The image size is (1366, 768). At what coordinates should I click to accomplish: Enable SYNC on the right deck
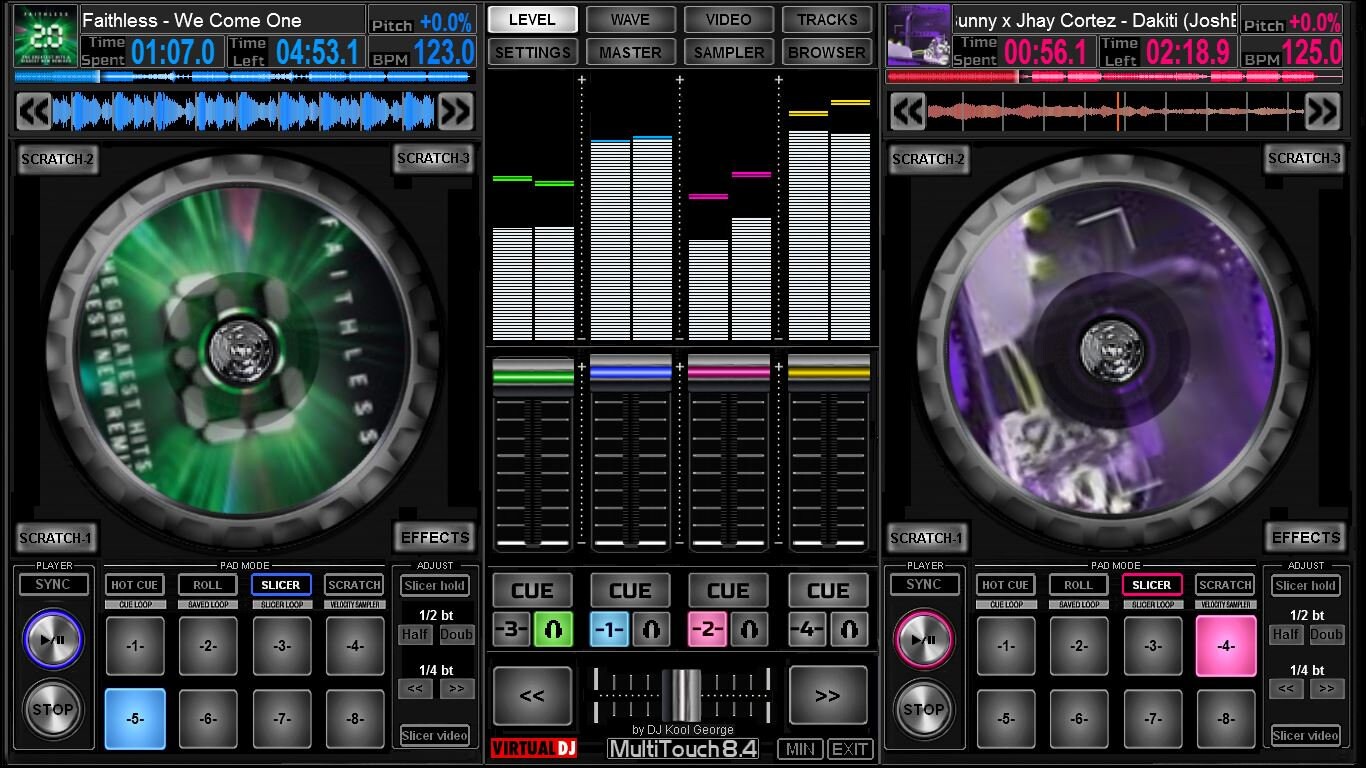(x=924, y=584)
